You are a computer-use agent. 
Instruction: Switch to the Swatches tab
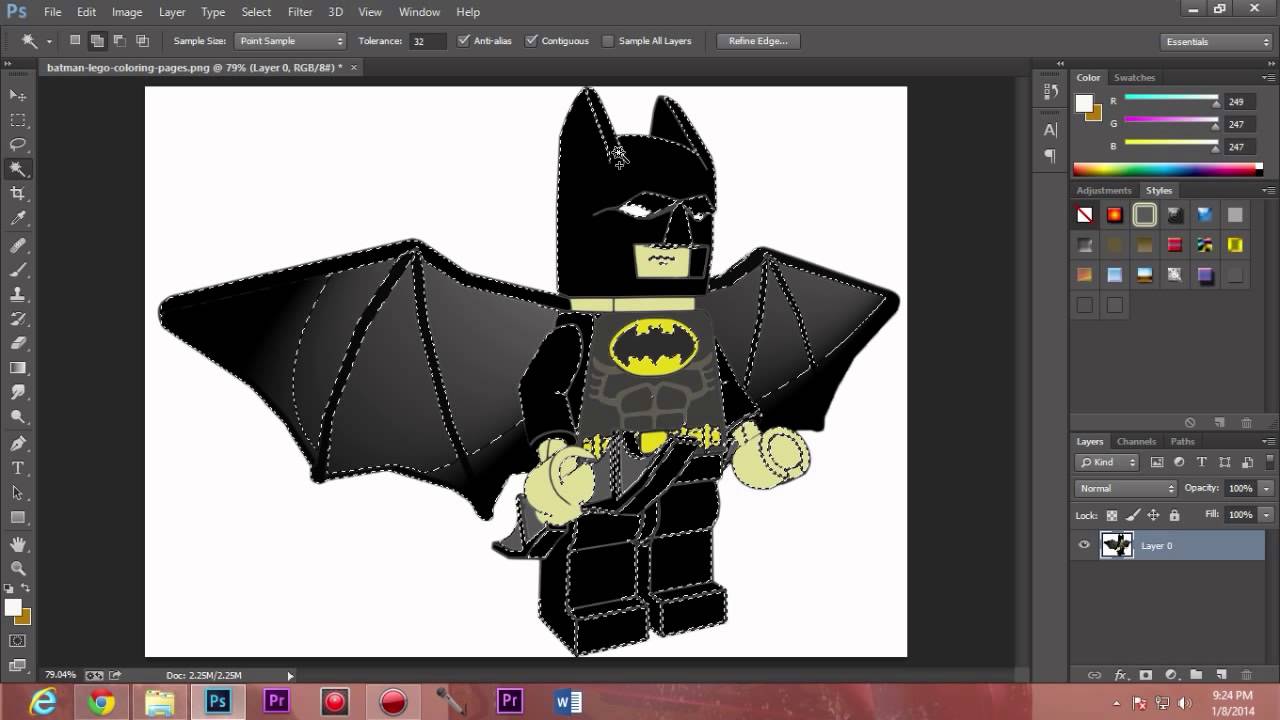[x=1134, y=77]
